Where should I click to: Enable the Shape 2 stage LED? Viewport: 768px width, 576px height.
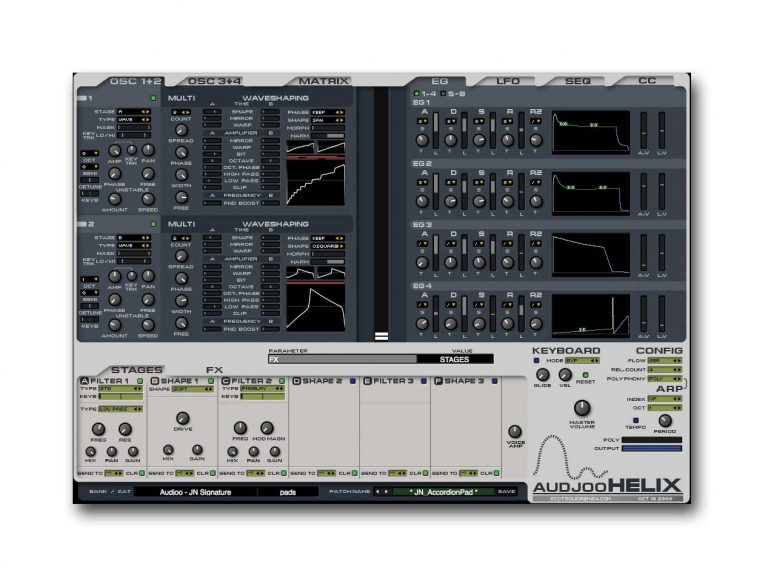coord(353,381)
